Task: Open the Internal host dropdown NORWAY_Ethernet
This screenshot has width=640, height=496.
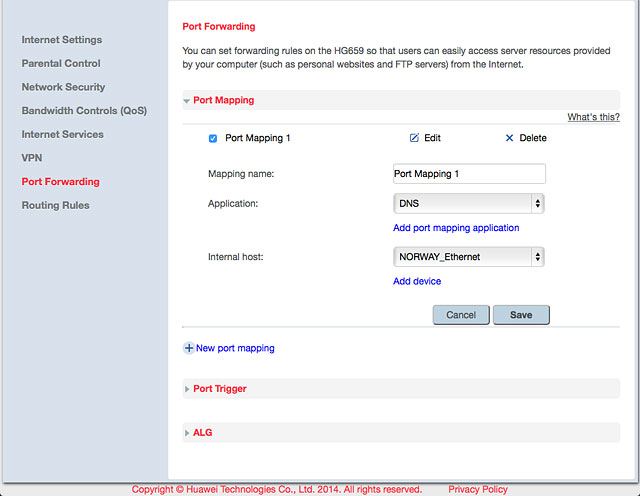Action: 469,257
